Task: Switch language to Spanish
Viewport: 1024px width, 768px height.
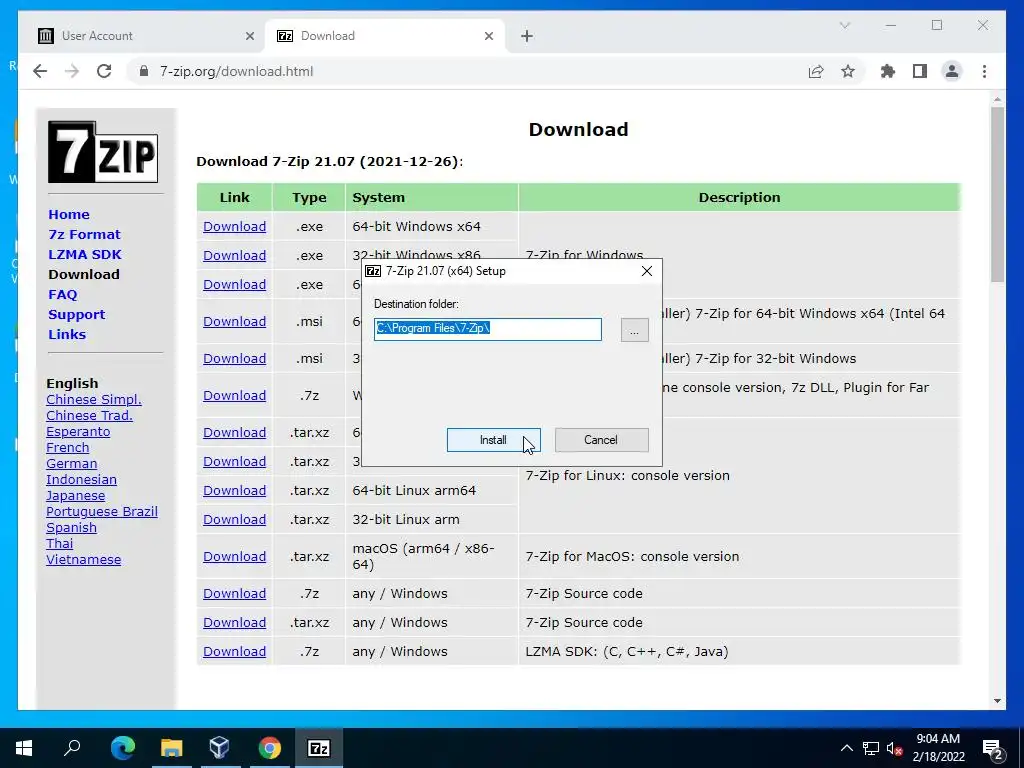Action: point(71,528)
